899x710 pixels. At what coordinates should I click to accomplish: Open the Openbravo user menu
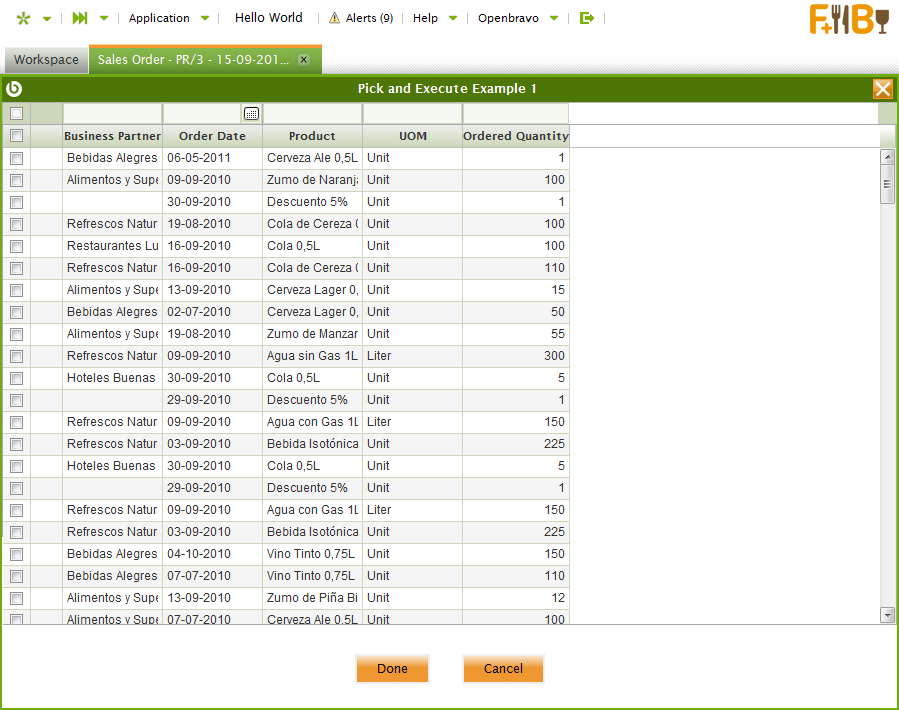[509, 18]
